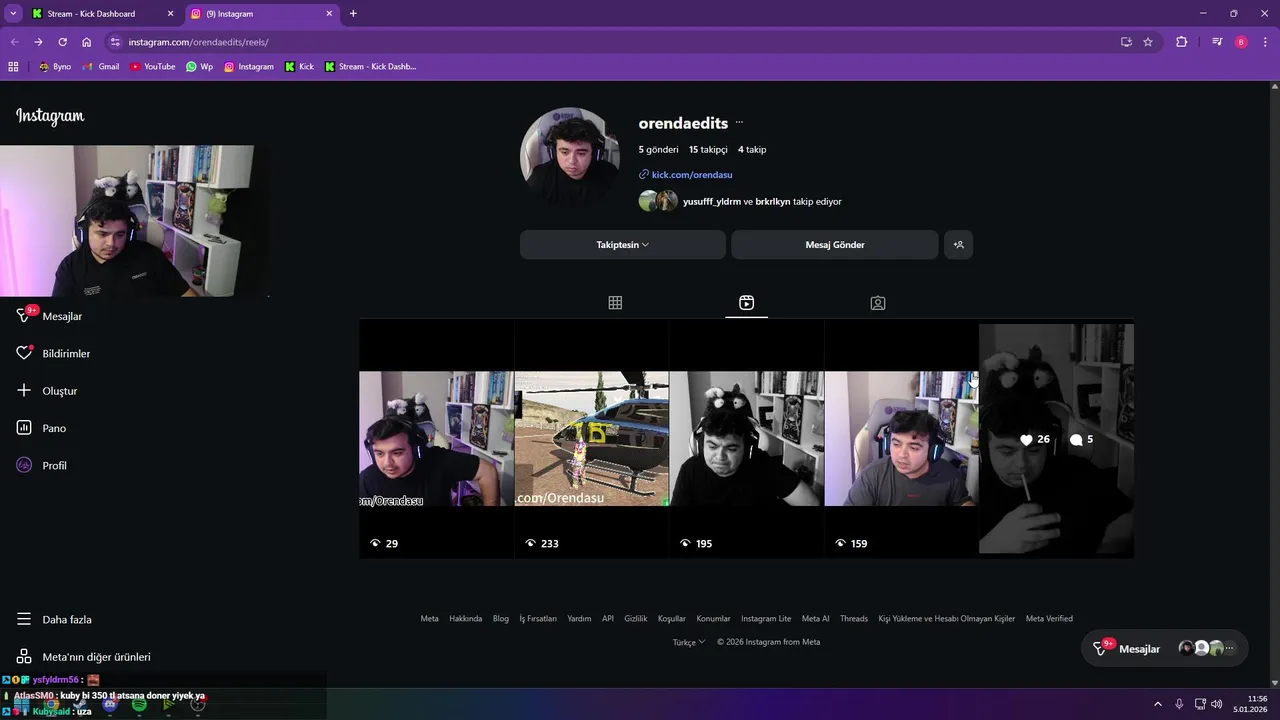Open the reel showing 26 likes
The width and height of the screenshot is (1280, 720).
click(x=1056, y=439)
